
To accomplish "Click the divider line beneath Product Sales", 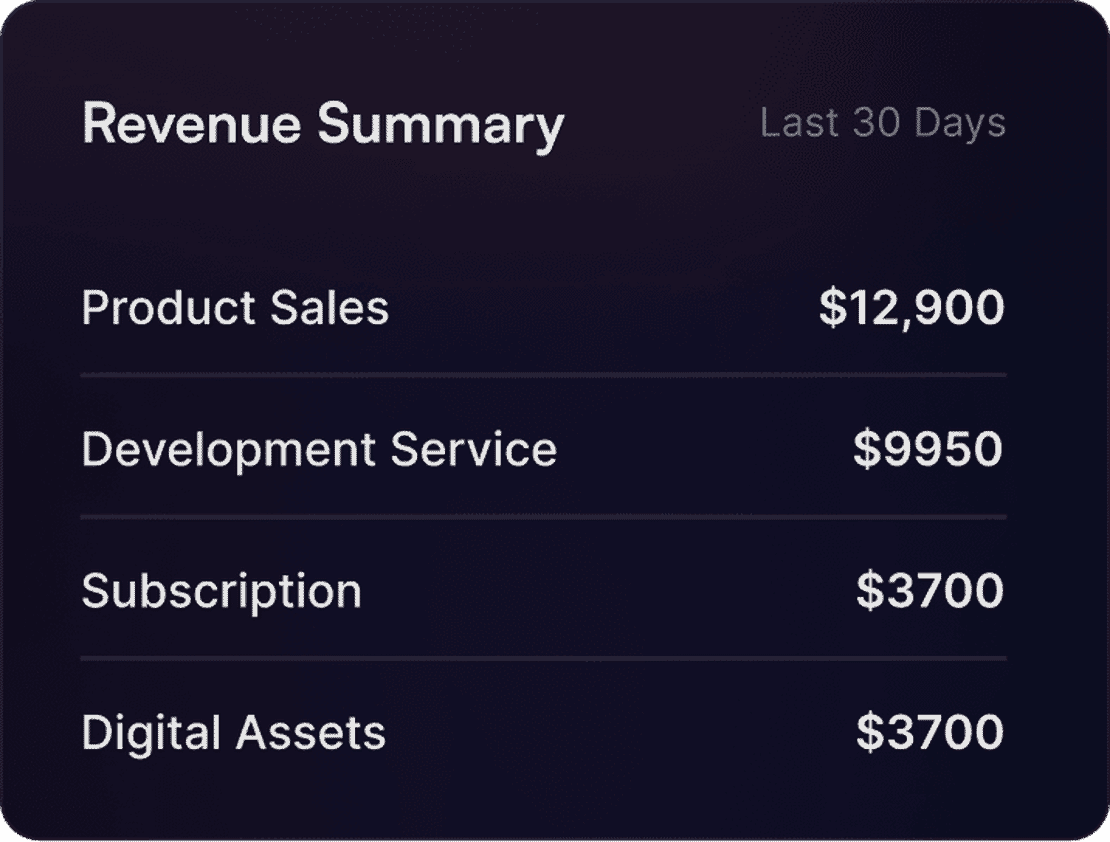I will (x=543, y=375).
